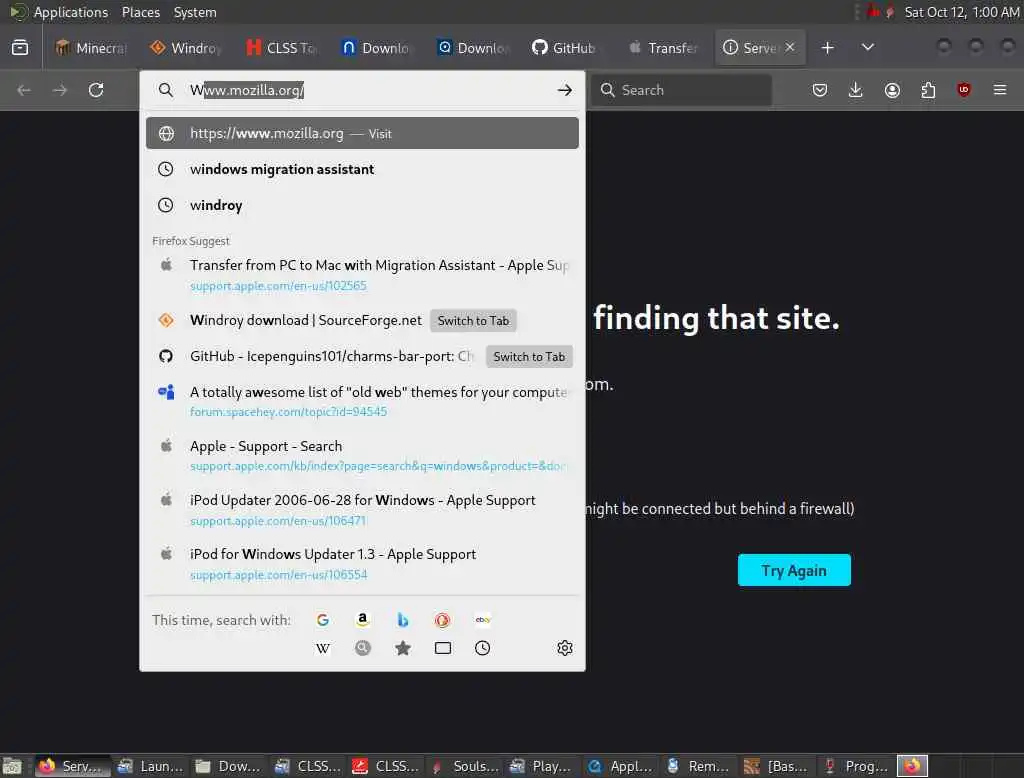The height and width of the screenshot is (778, 1024).
Task: Open the Firefox account icon
Action: tap(892, 90)
